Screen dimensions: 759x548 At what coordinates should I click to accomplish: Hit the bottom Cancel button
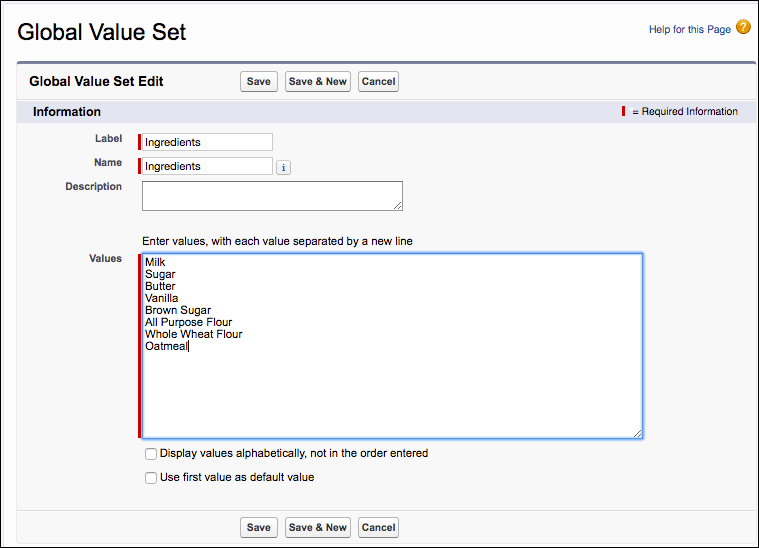pyautogui.click(x=378, y=528)
